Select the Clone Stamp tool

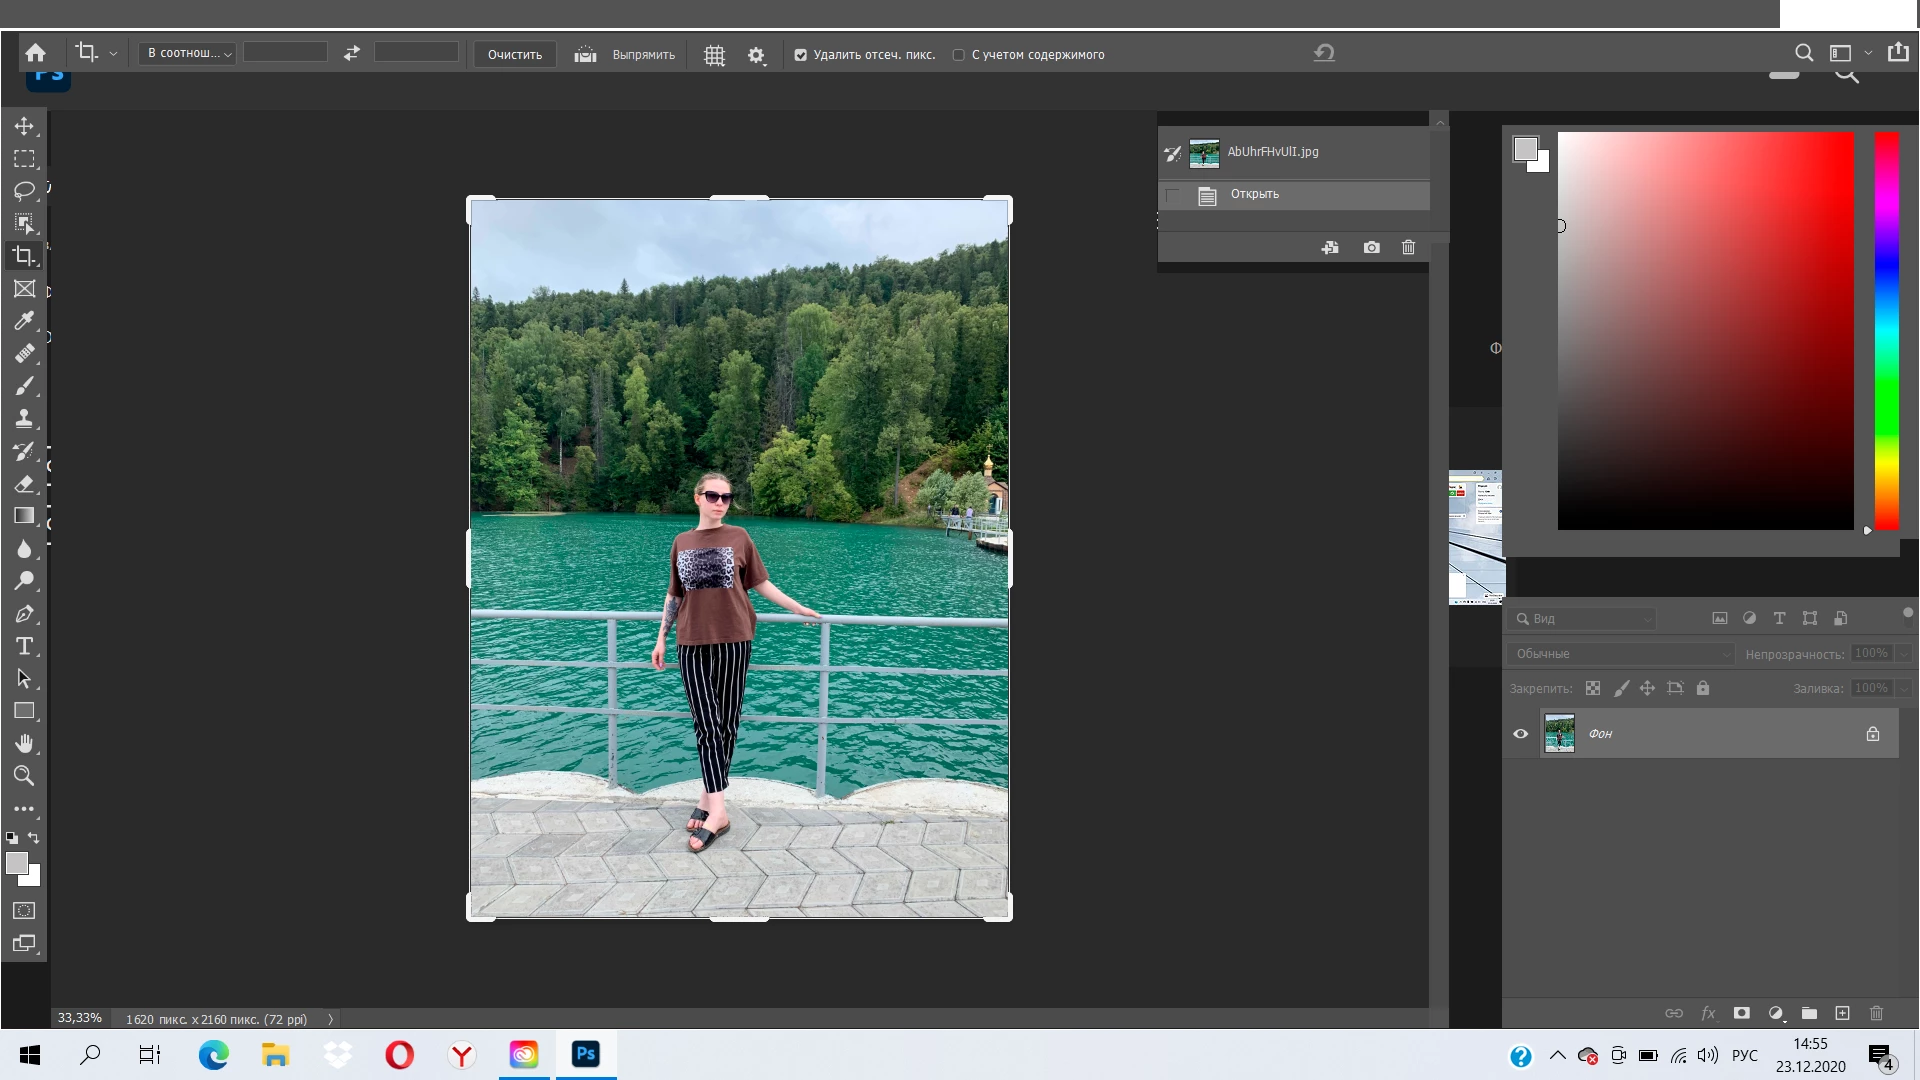tap(24, 418)
